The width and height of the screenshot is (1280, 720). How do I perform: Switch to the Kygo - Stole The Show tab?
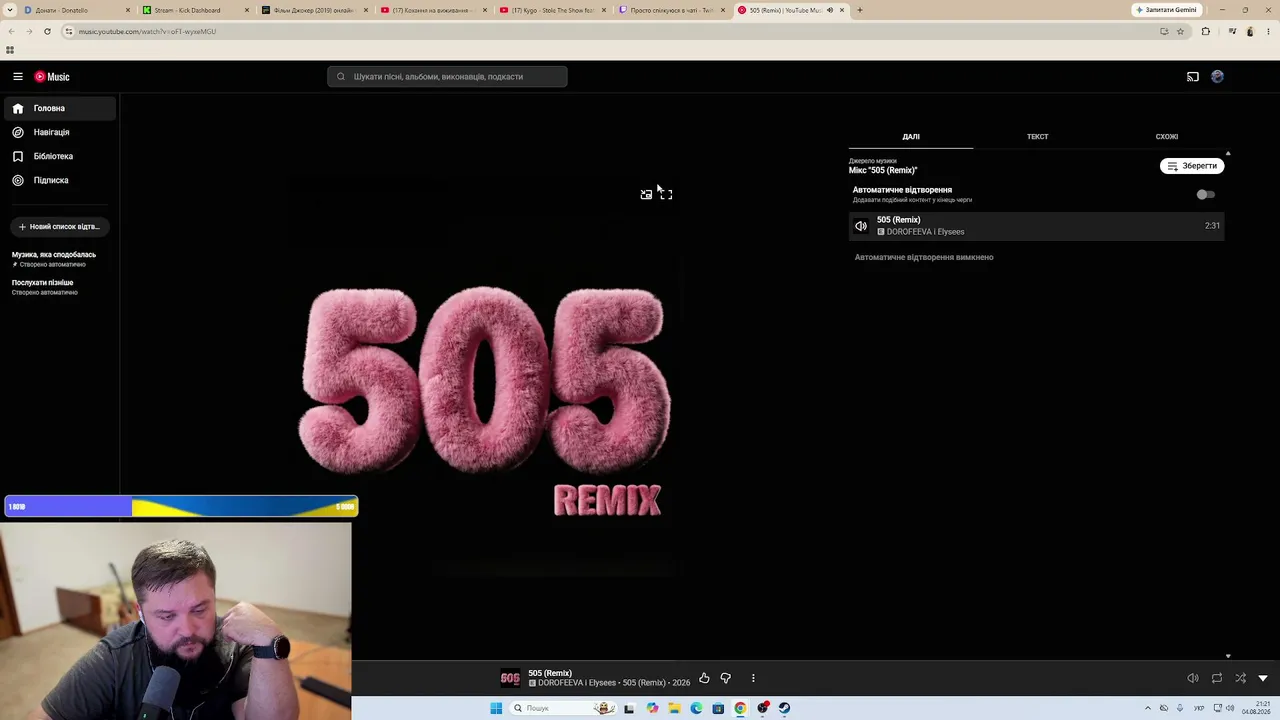click(552, 10)
